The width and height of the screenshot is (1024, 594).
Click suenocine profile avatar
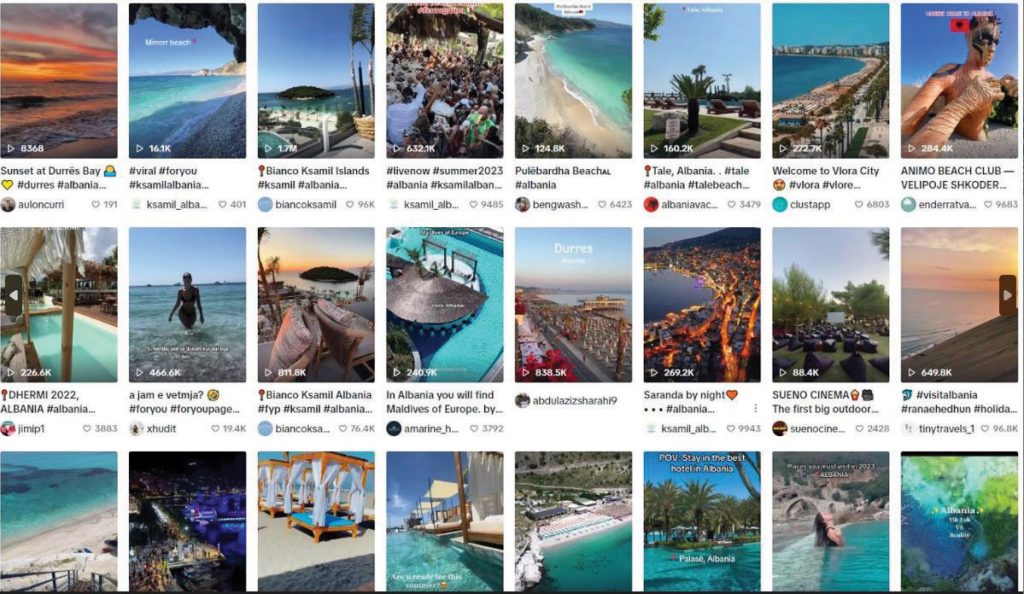coord(780,428)
